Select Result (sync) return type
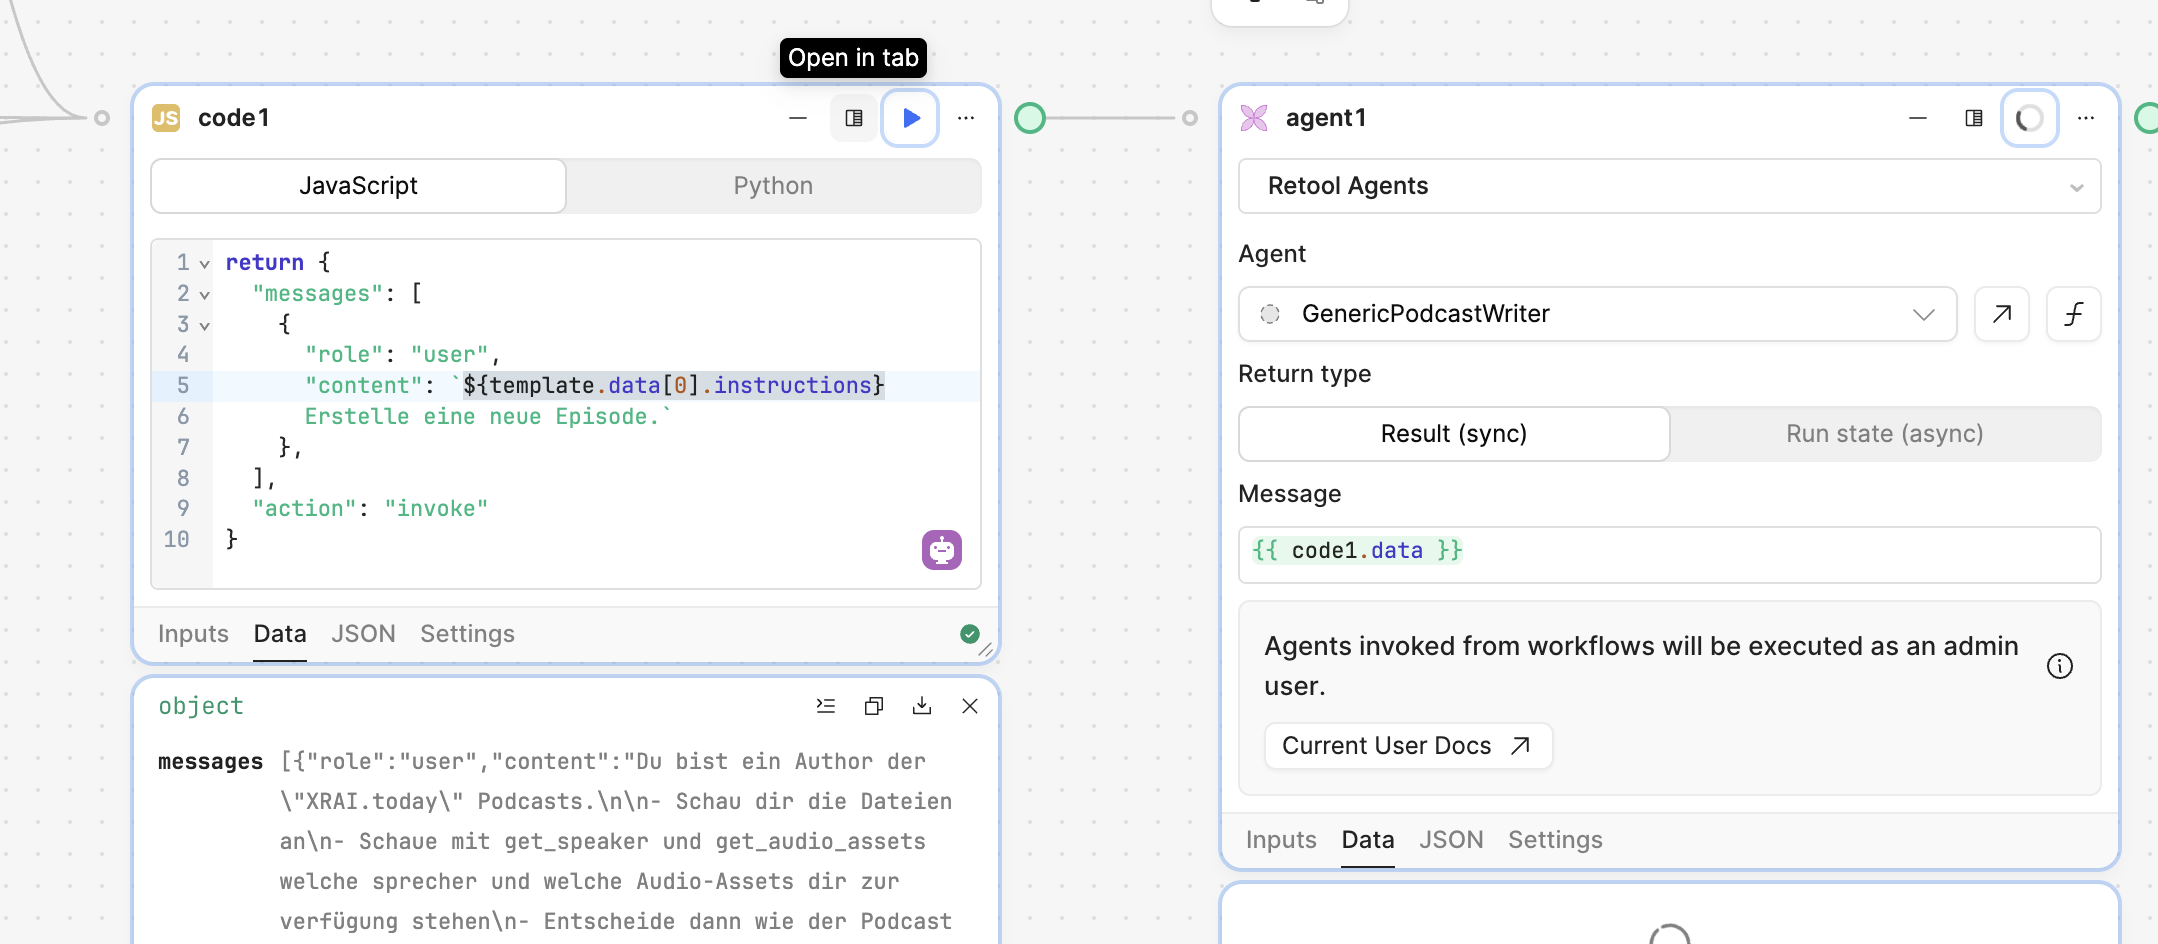Screen dimensions: 2158x944 point(1454,434)
